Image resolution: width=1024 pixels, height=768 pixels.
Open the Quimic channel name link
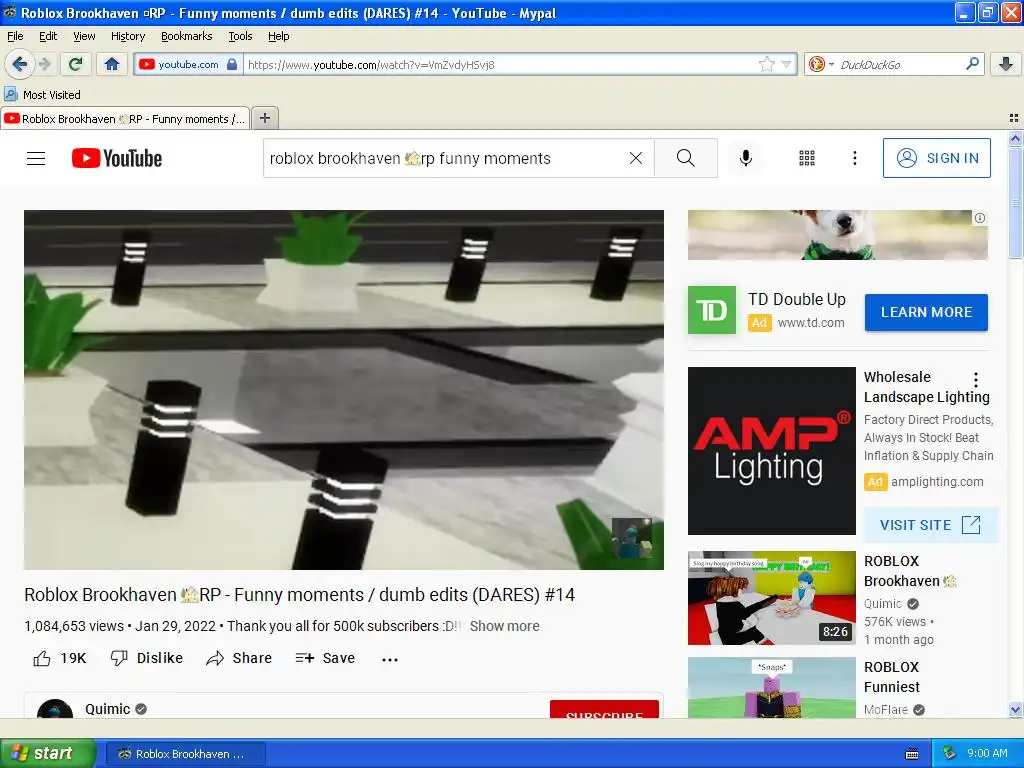(107, 709)
